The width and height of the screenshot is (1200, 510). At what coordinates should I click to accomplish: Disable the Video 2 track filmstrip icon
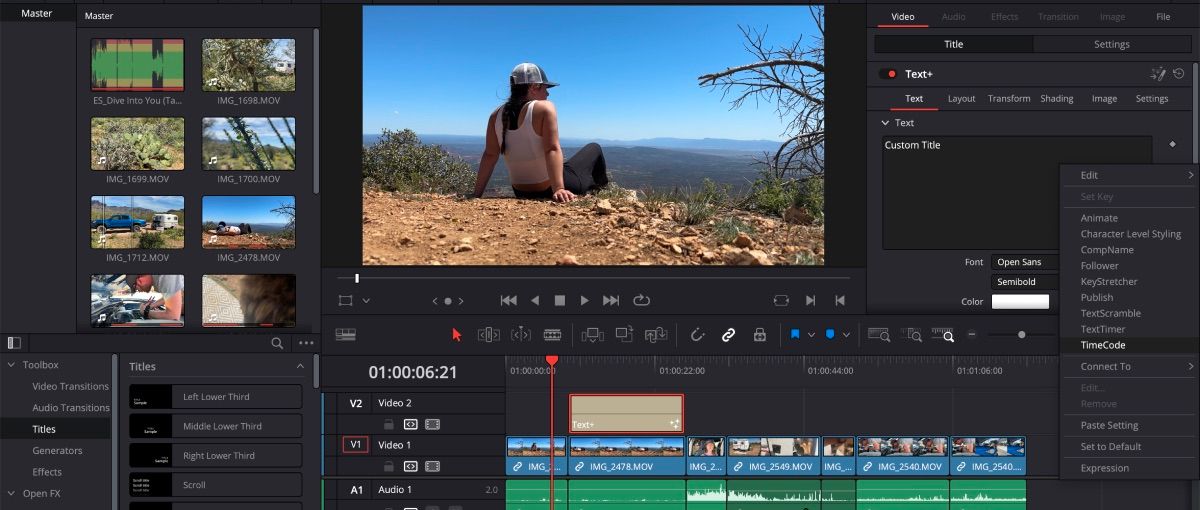click(x=433, y=424)
